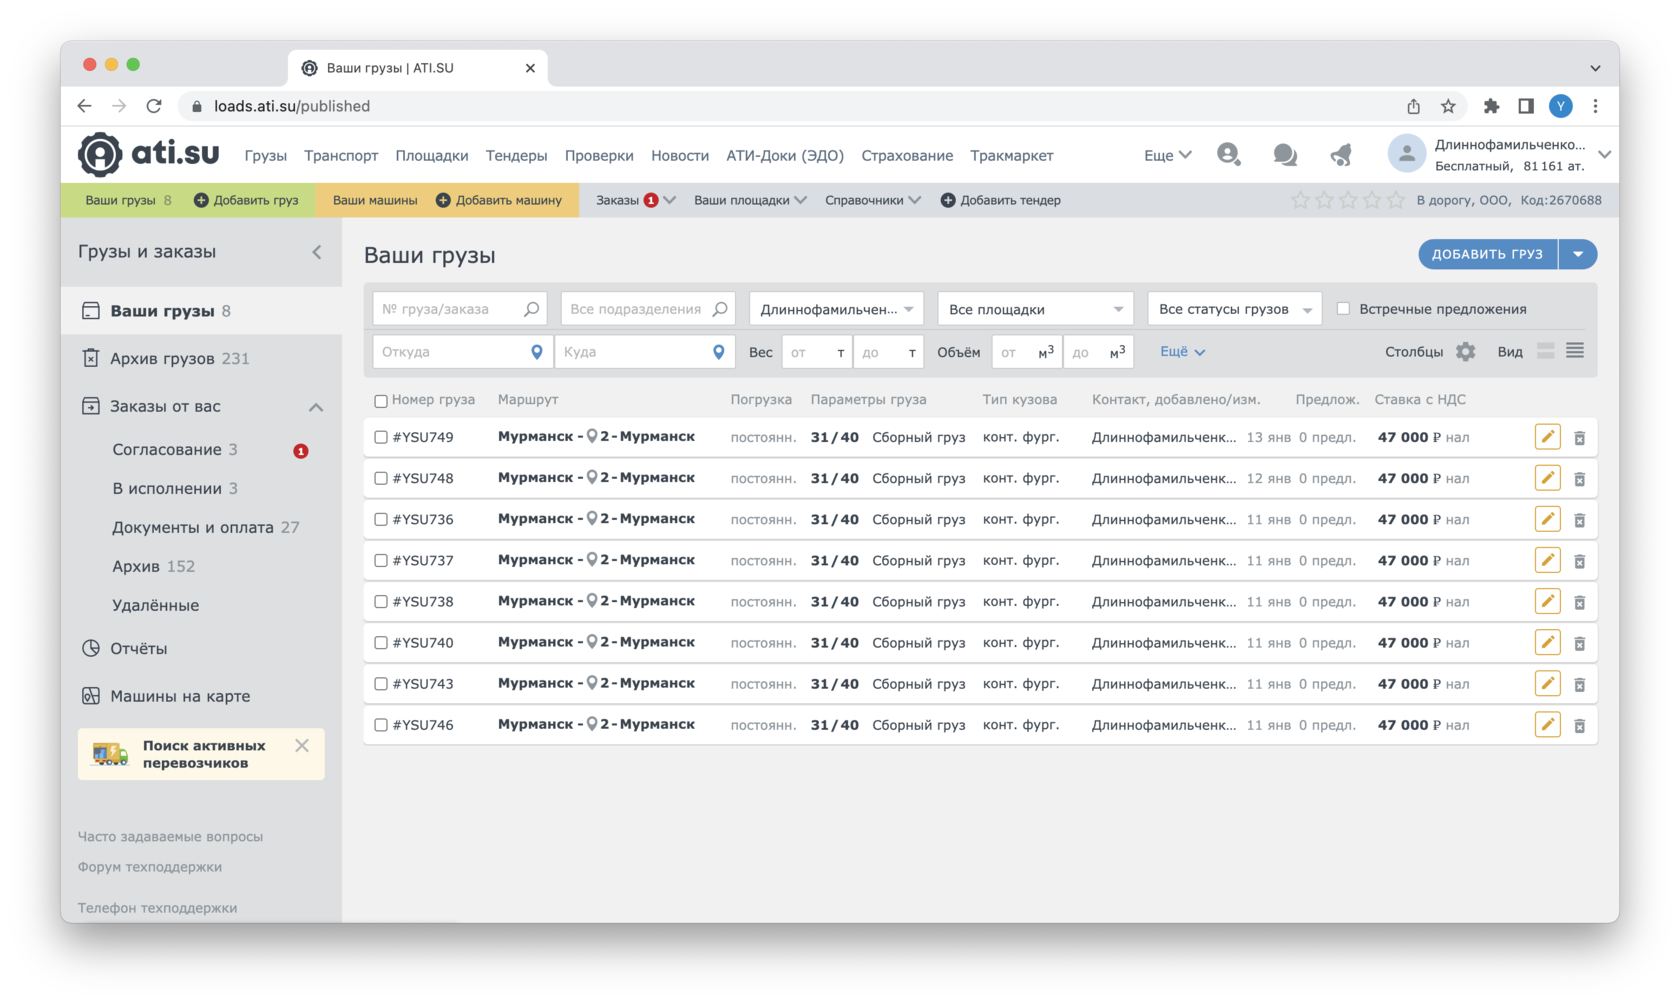The width and height of the screenshot is (1680, 1003).
Task: Delete cargo #YSU738 with trash icon
Action: point(1580,602)
